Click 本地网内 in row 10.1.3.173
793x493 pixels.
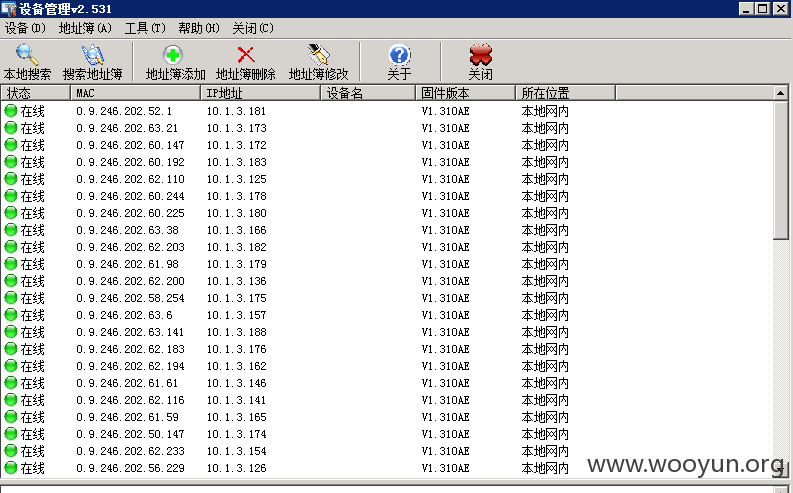pyautogui.click(x=545, y=128)
